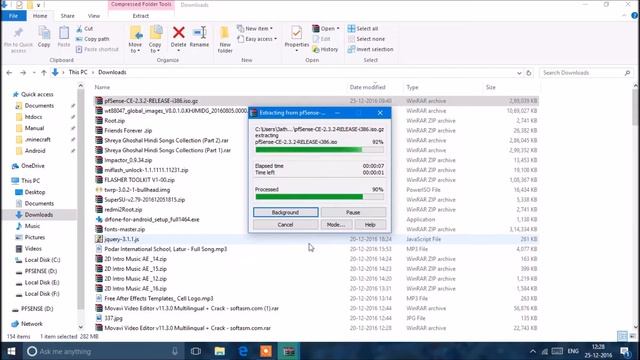The height and width of the screenshot is (360, 640).
Task: Open the Action Center notification icon
Action: pyautogui.click(x=625, y=351)
